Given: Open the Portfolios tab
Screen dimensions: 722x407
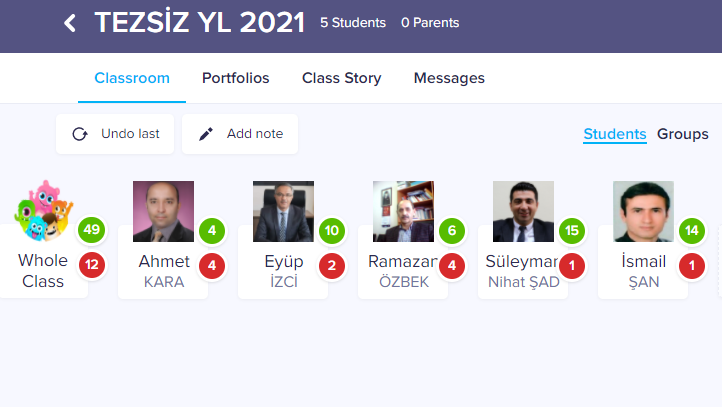Looking at the screenshot, I should [x=236, y=78].
